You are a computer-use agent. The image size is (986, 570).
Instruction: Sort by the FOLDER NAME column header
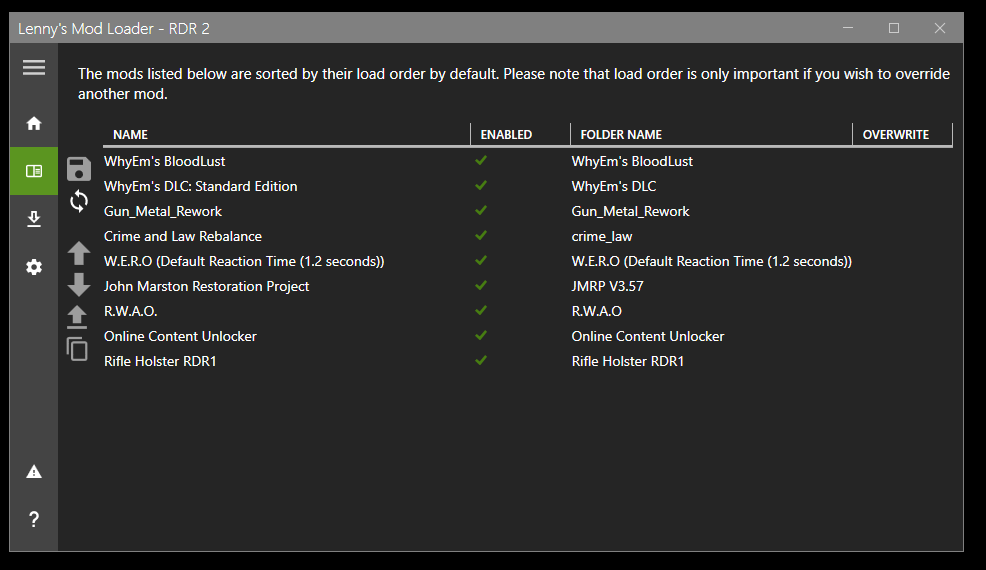[x=621, y=135]
